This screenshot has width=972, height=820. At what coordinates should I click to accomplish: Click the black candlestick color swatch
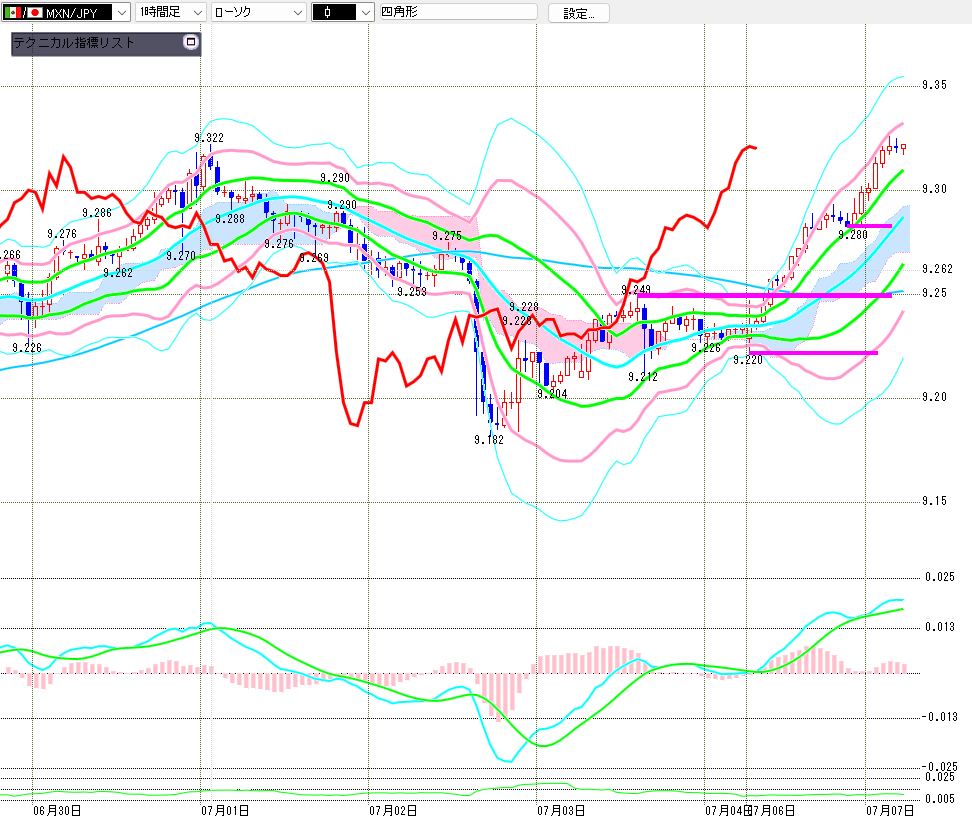(334, 12)
